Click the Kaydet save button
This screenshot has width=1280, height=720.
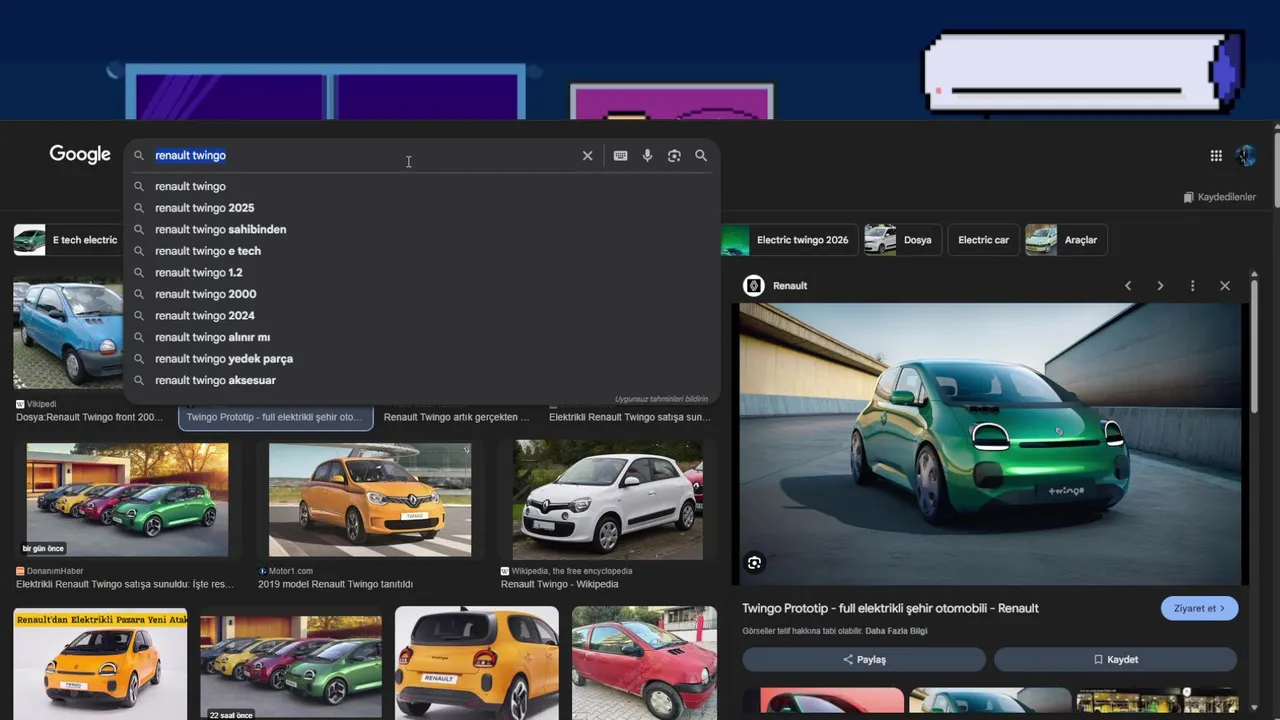click(x=1115, y=660)
